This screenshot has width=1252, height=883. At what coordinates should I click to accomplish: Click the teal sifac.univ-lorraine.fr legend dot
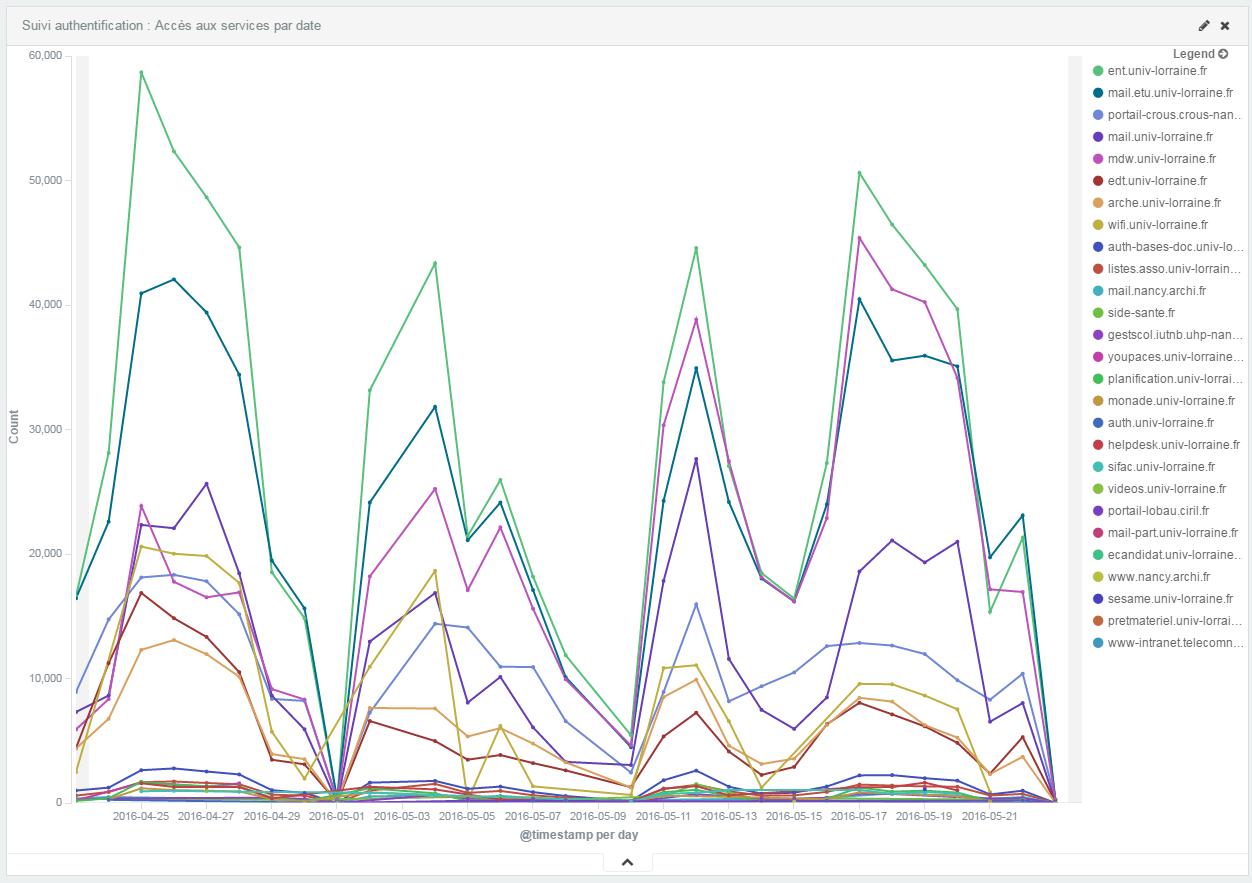(x=1098, y=467)
